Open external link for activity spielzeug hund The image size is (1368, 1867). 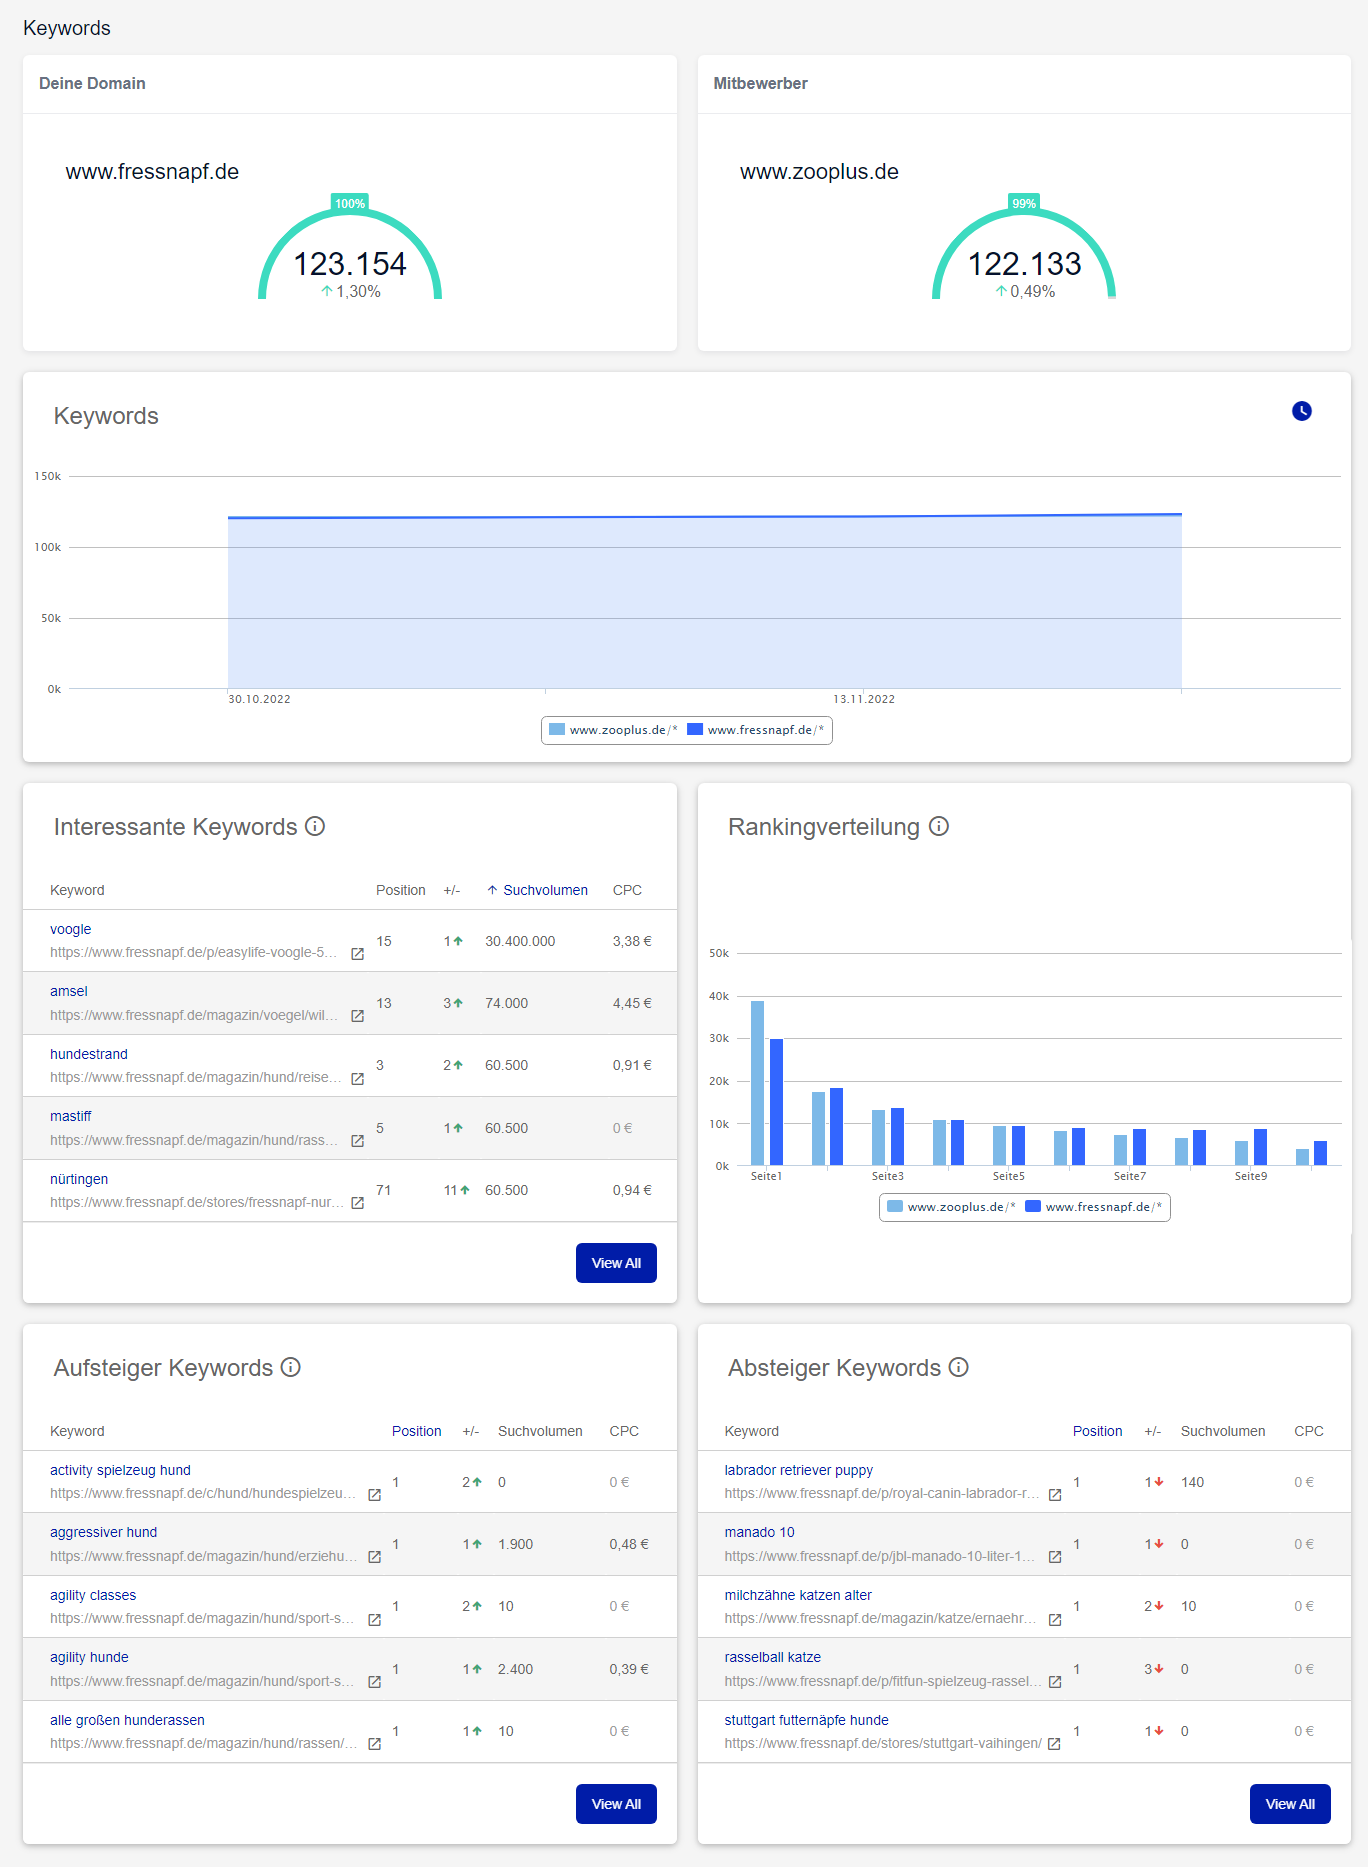(x=374, y=1495)
